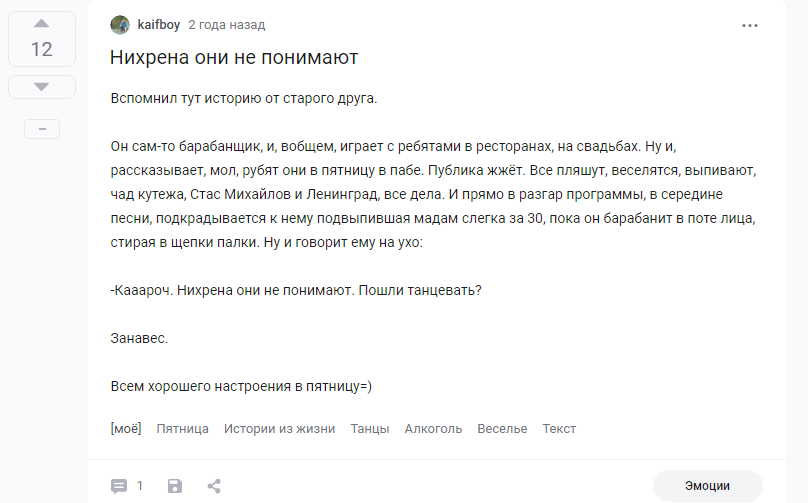The height and width of the screenshot is (503, 808).
Task: Go to the "Алкоголь" tag
Action: pyautogui.click(x=433, y=428)
